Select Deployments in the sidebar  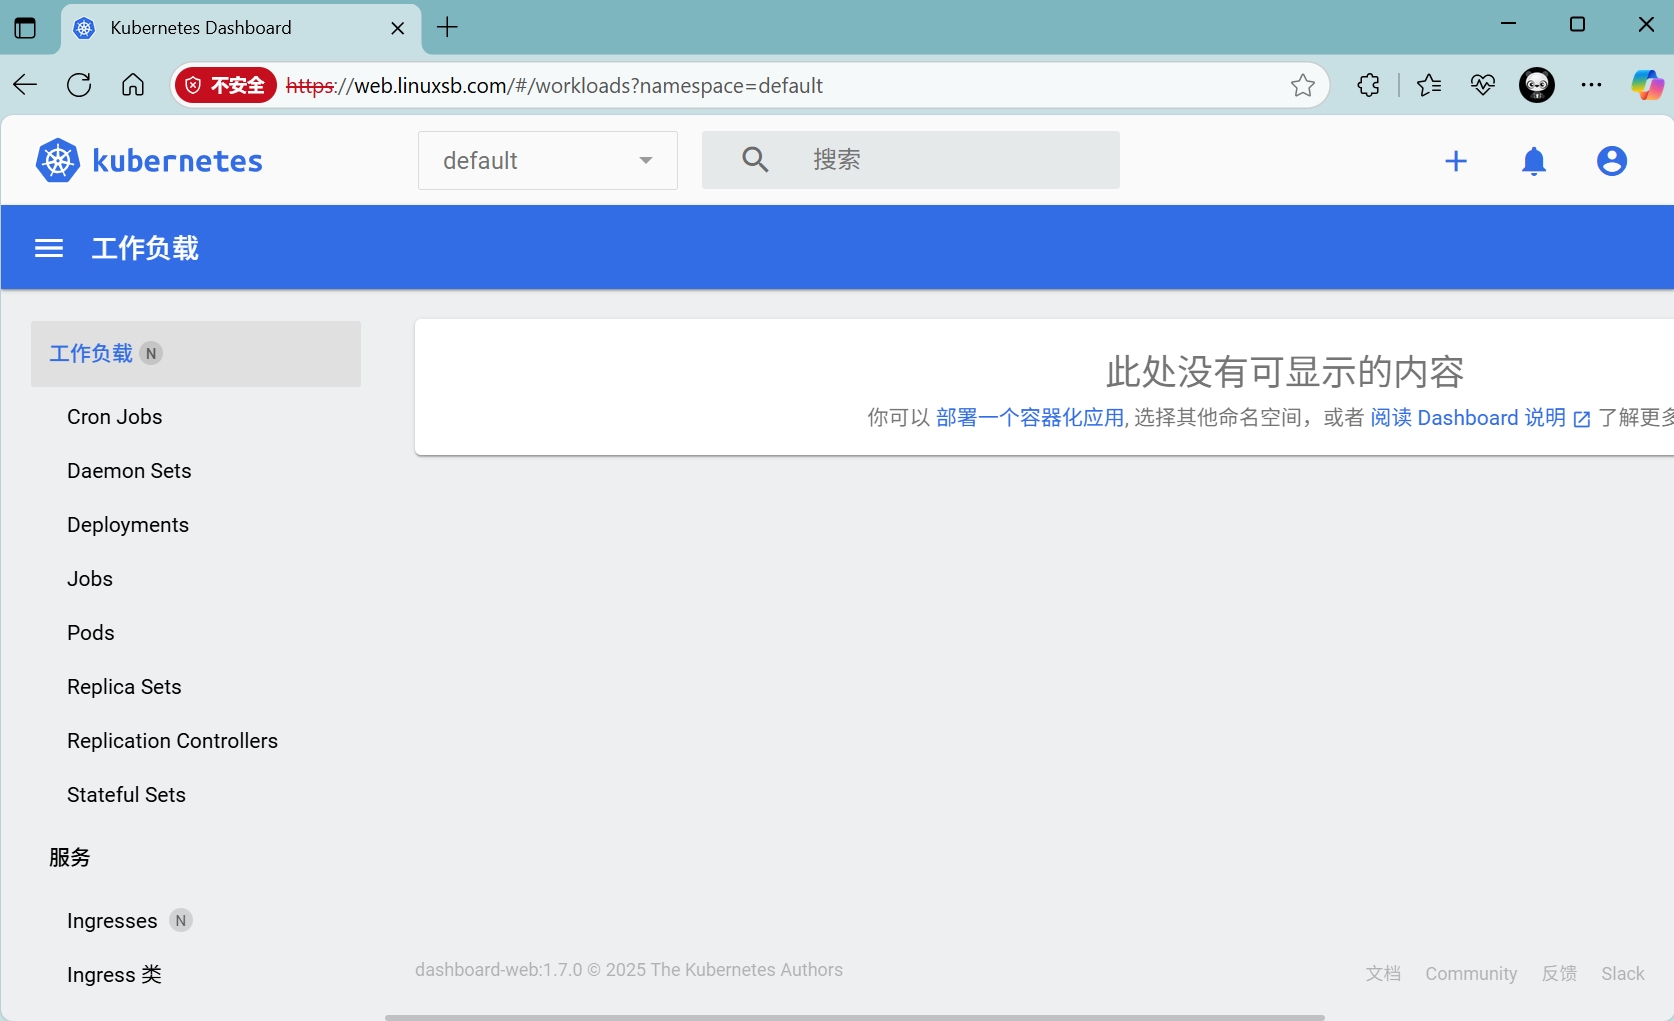click(128, 525)
